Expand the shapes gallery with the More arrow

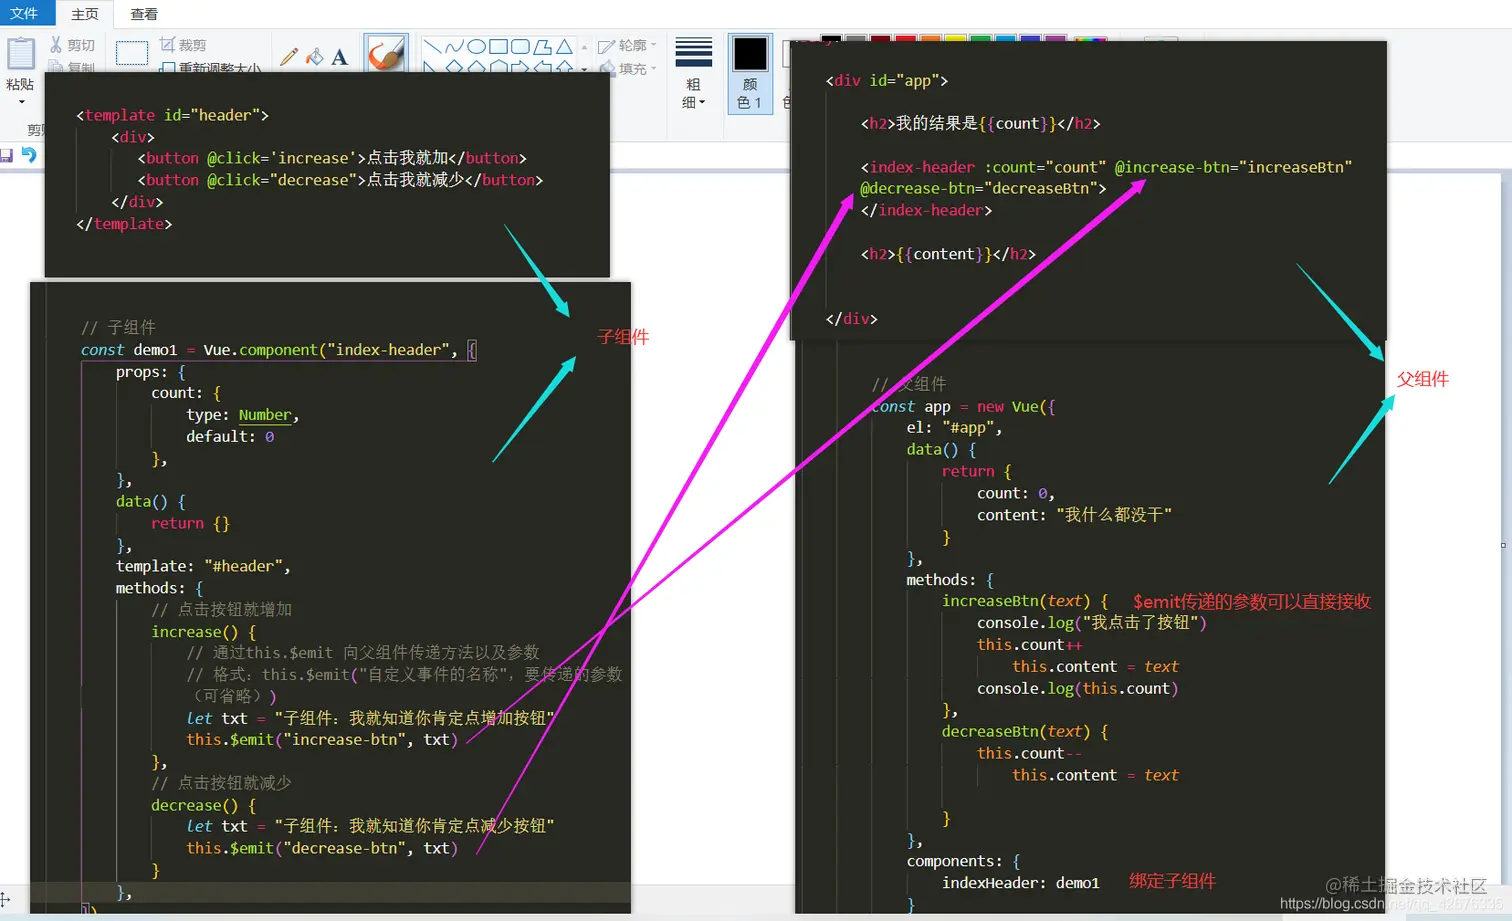(x=584, y=69)
